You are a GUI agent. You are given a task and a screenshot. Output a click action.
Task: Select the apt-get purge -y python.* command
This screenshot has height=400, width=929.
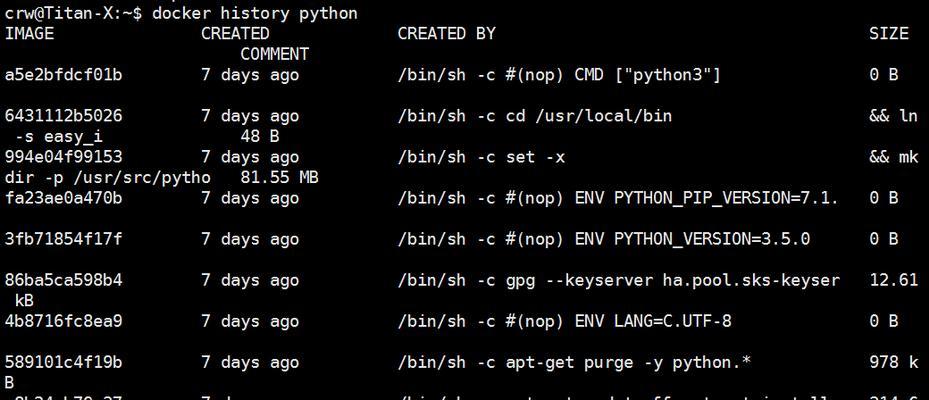pyautogui.click(x=629, y=362)
